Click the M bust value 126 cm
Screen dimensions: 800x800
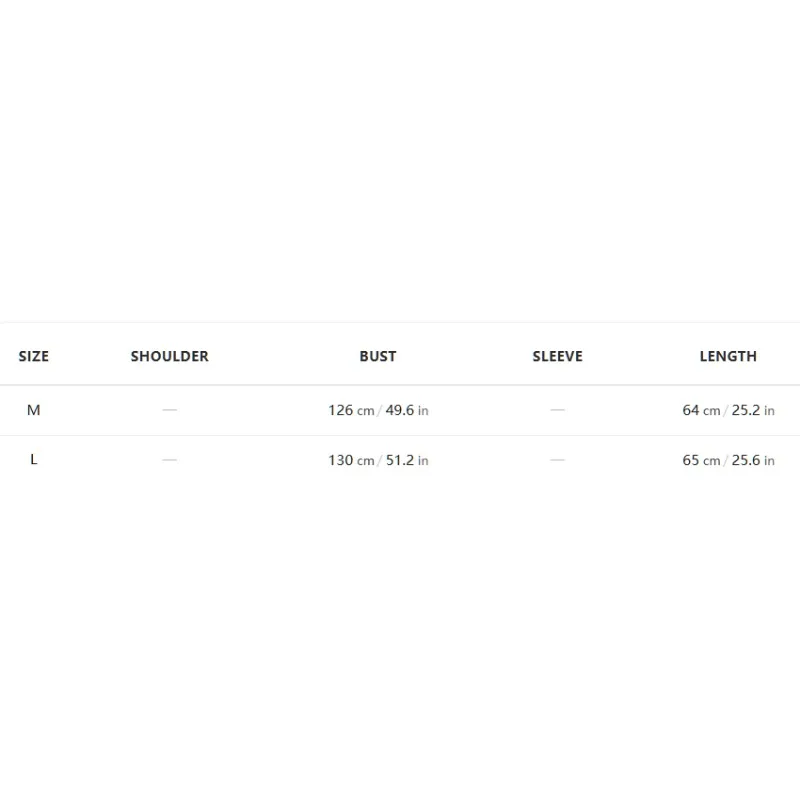pyautogui.click(x=351, y=410)
